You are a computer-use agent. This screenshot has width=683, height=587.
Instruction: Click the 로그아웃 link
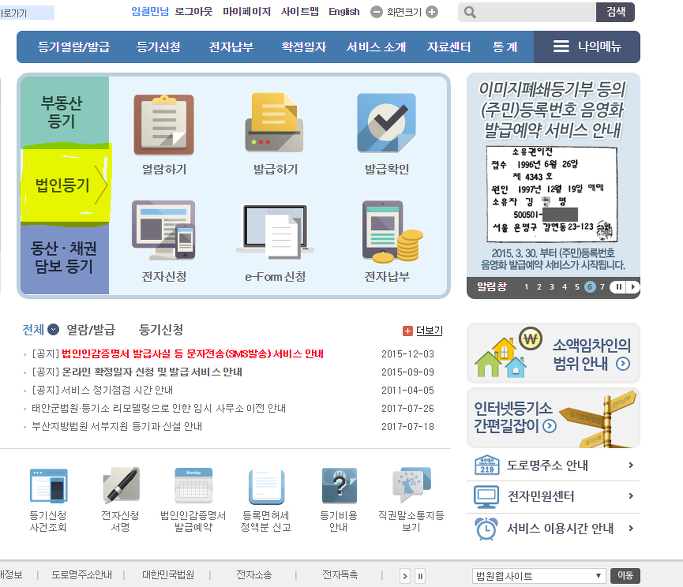click(194, 12)
